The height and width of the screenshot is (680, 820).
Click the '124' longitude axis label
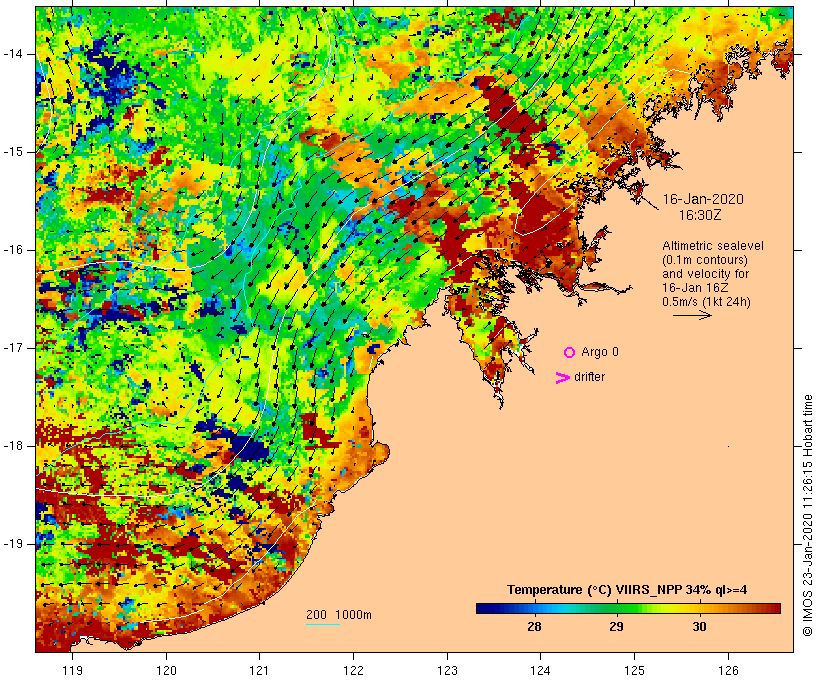[x=540, y=671]
